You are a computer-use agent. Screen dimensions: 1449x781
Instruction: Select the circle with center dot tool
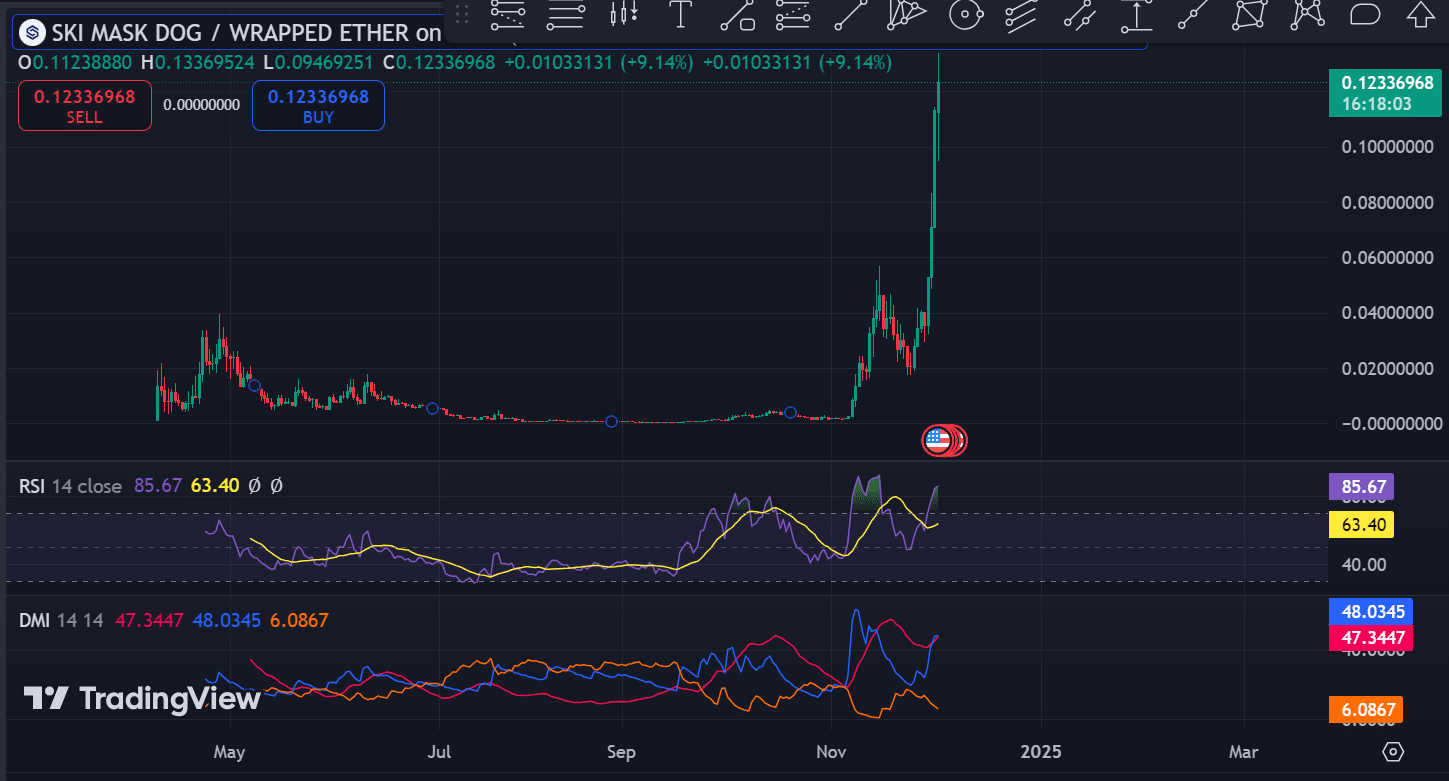pyautogui.click(x=965, y=14)
